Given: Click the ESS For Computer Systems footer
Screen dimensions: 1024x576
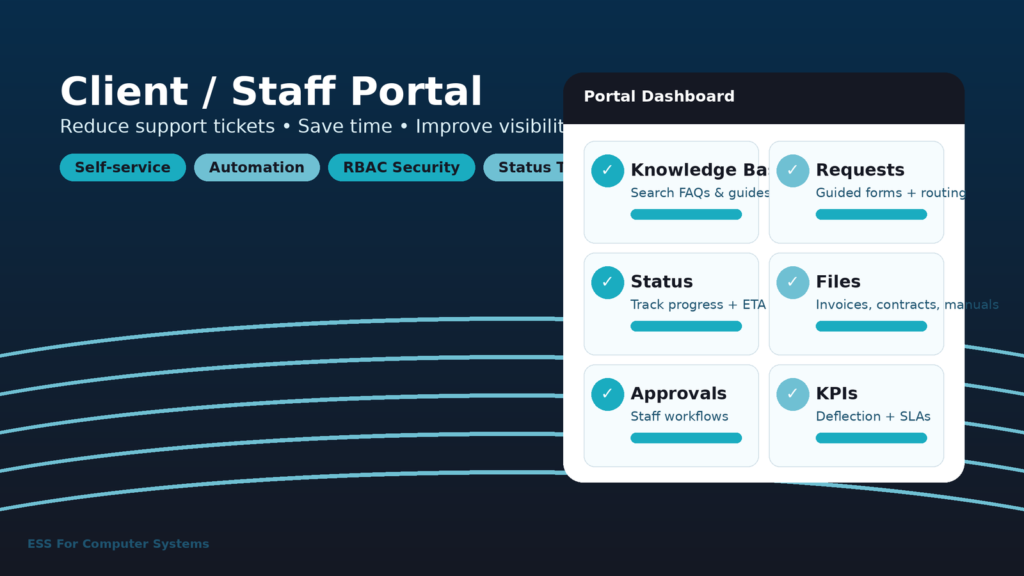Looking at the screenshot, I should [x=118, y=544].
